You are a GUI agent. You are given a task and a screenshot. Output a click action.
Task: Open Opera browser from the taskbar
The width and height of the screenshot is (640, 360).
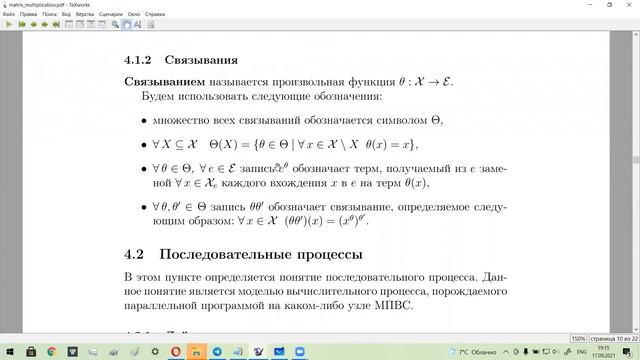click(176, 351)
